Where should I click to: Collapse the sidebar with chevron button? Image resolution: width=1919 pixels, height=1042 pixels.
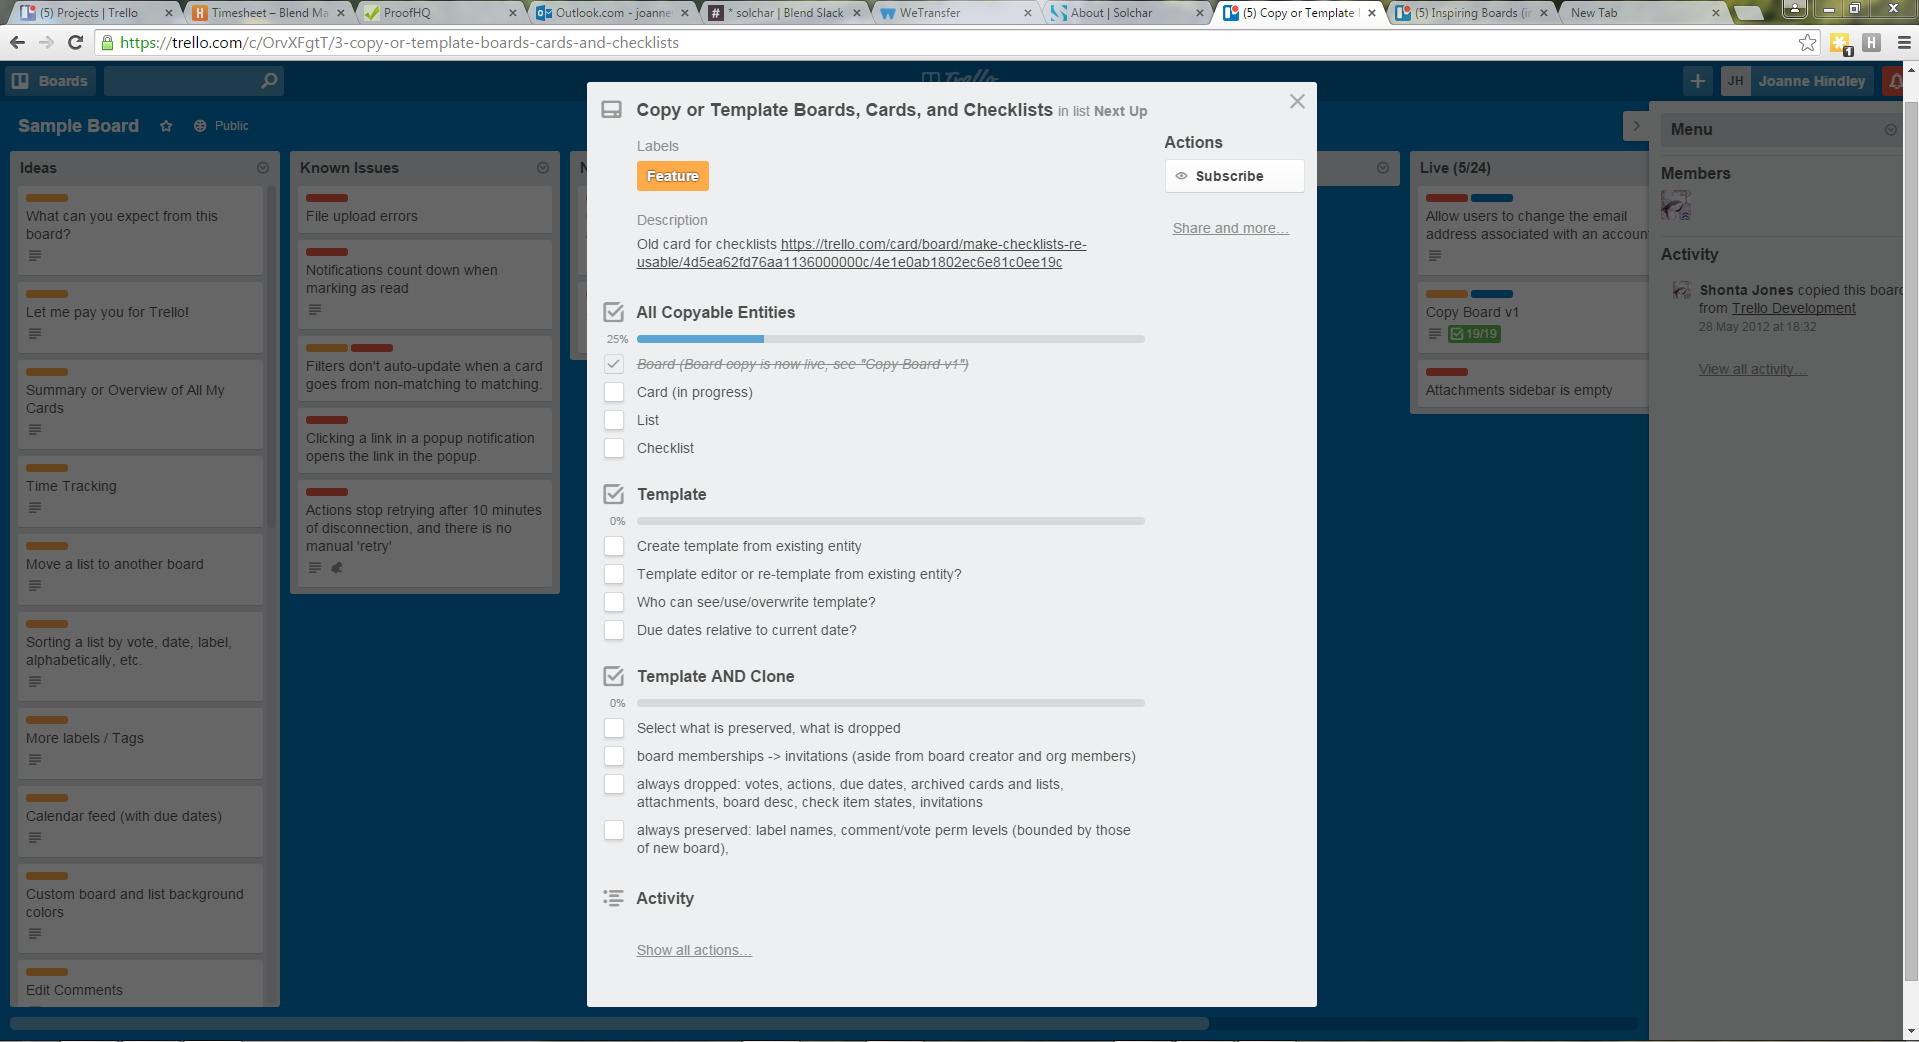1636,126
